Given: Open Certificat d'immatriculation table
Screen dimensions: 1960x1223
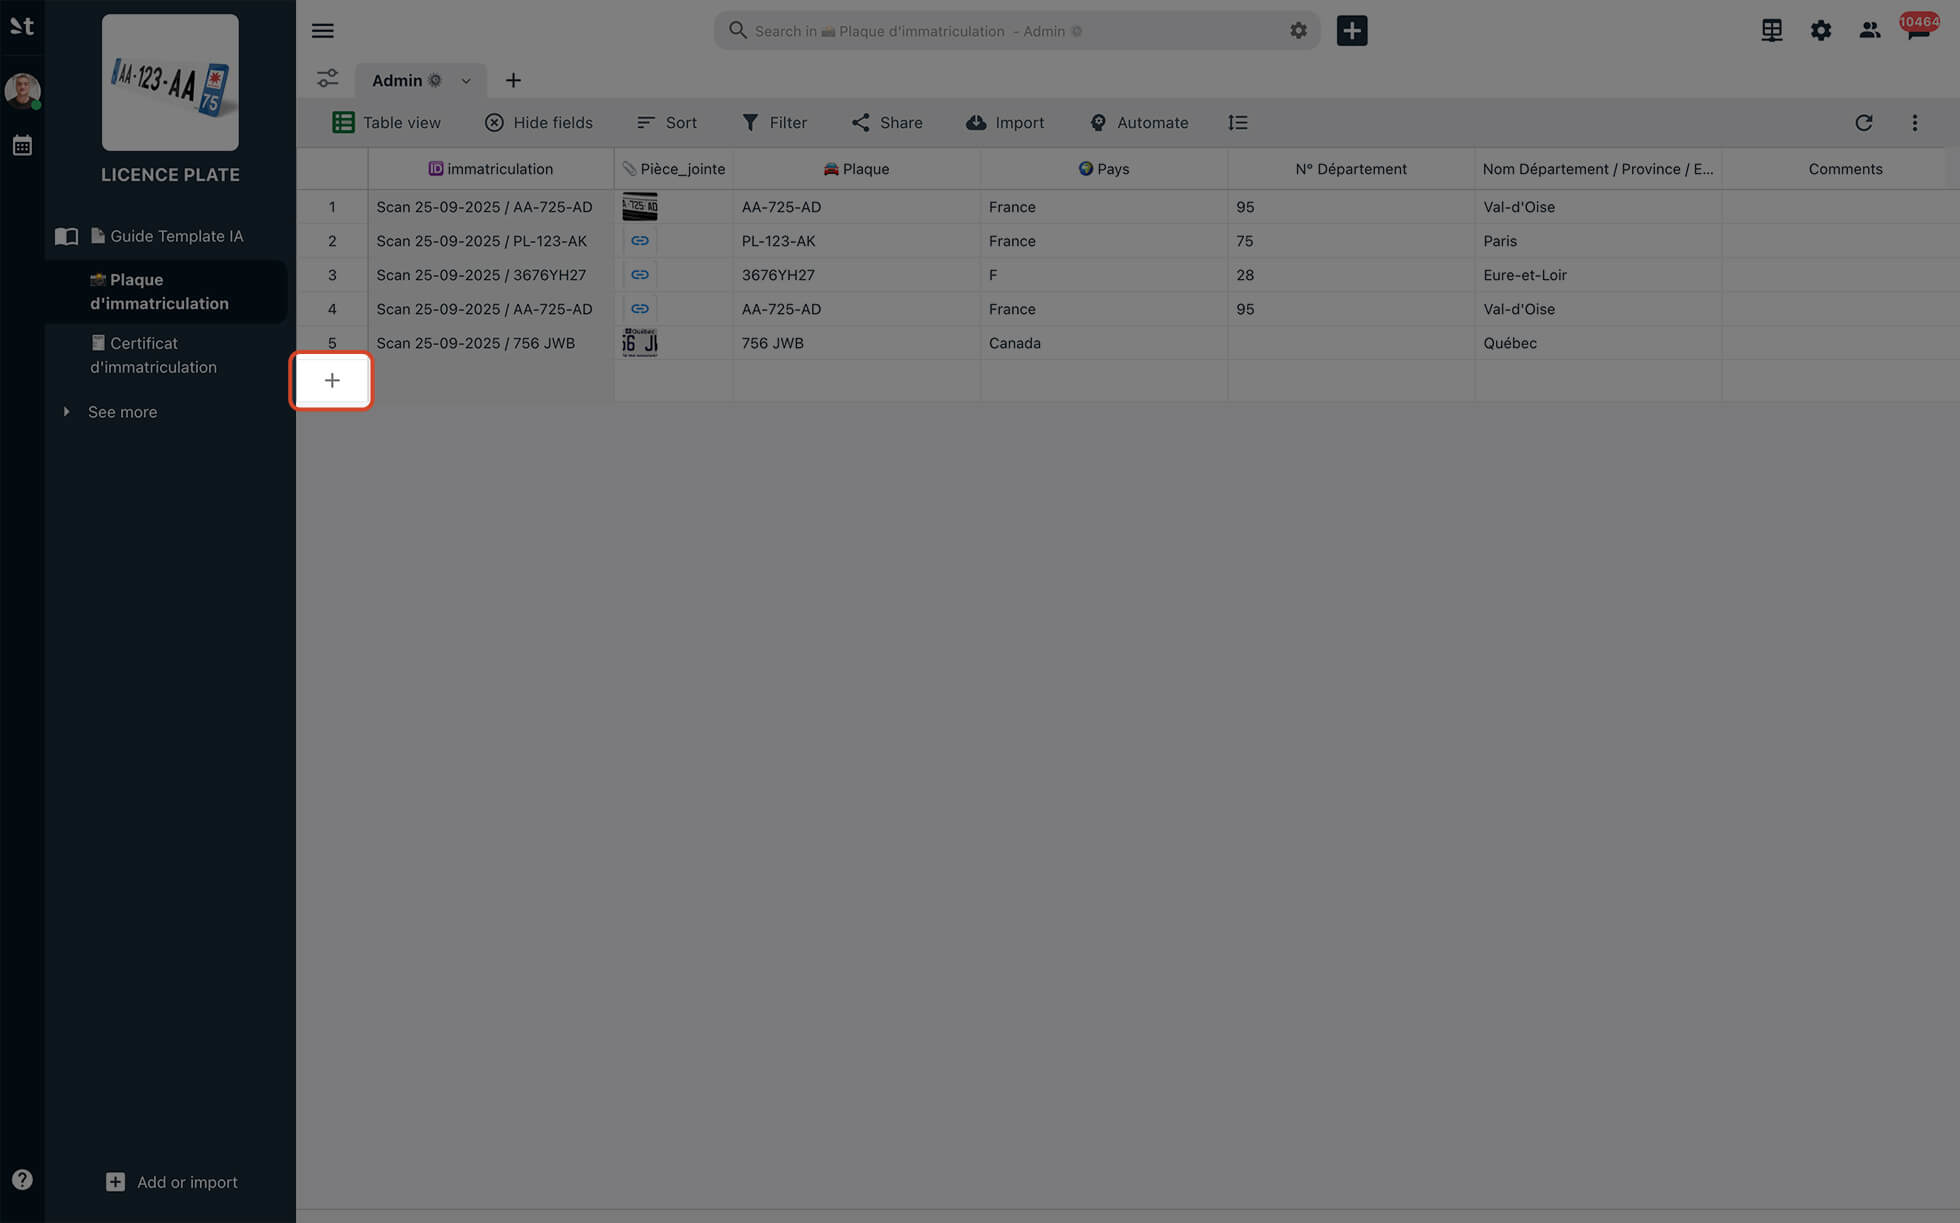Looking at the screenshot, I should click(x=153, y=355).
